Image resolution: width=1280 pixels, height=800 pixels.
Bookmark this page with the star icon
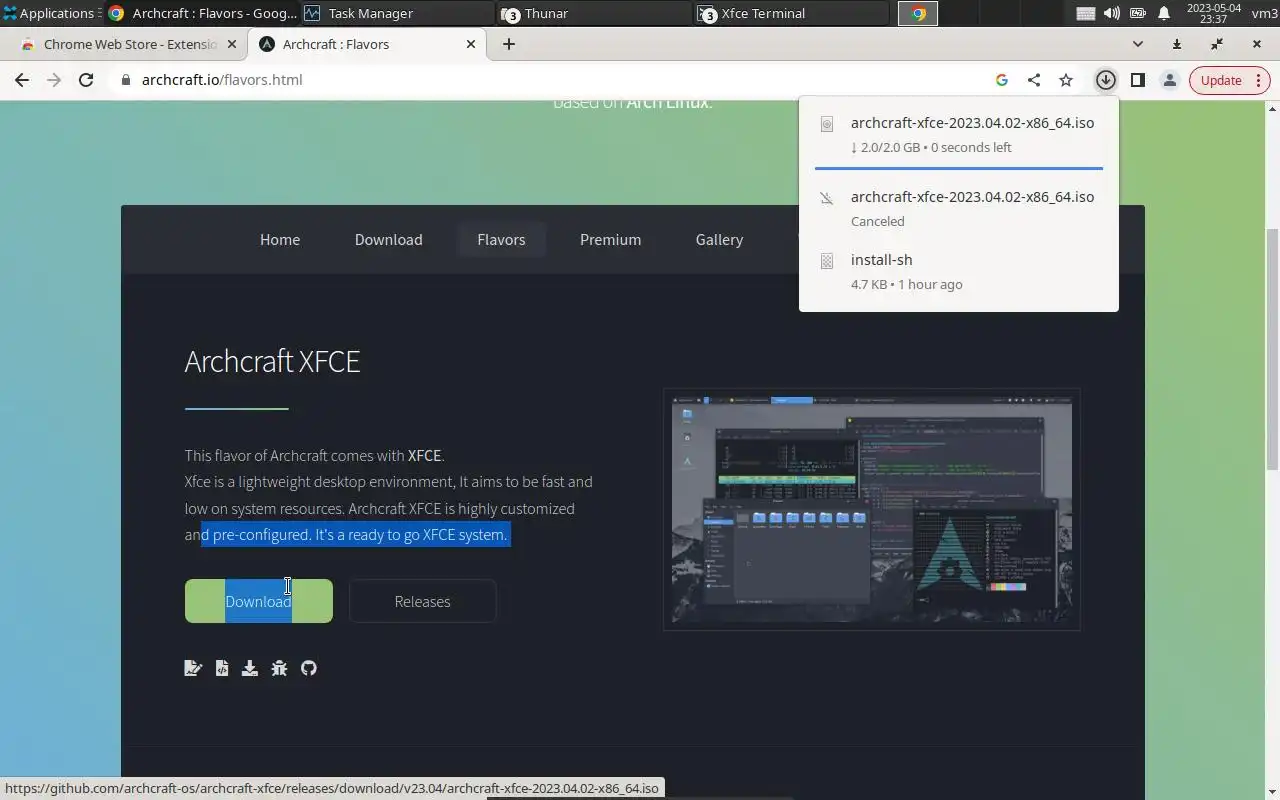[x=1066, y=80]
